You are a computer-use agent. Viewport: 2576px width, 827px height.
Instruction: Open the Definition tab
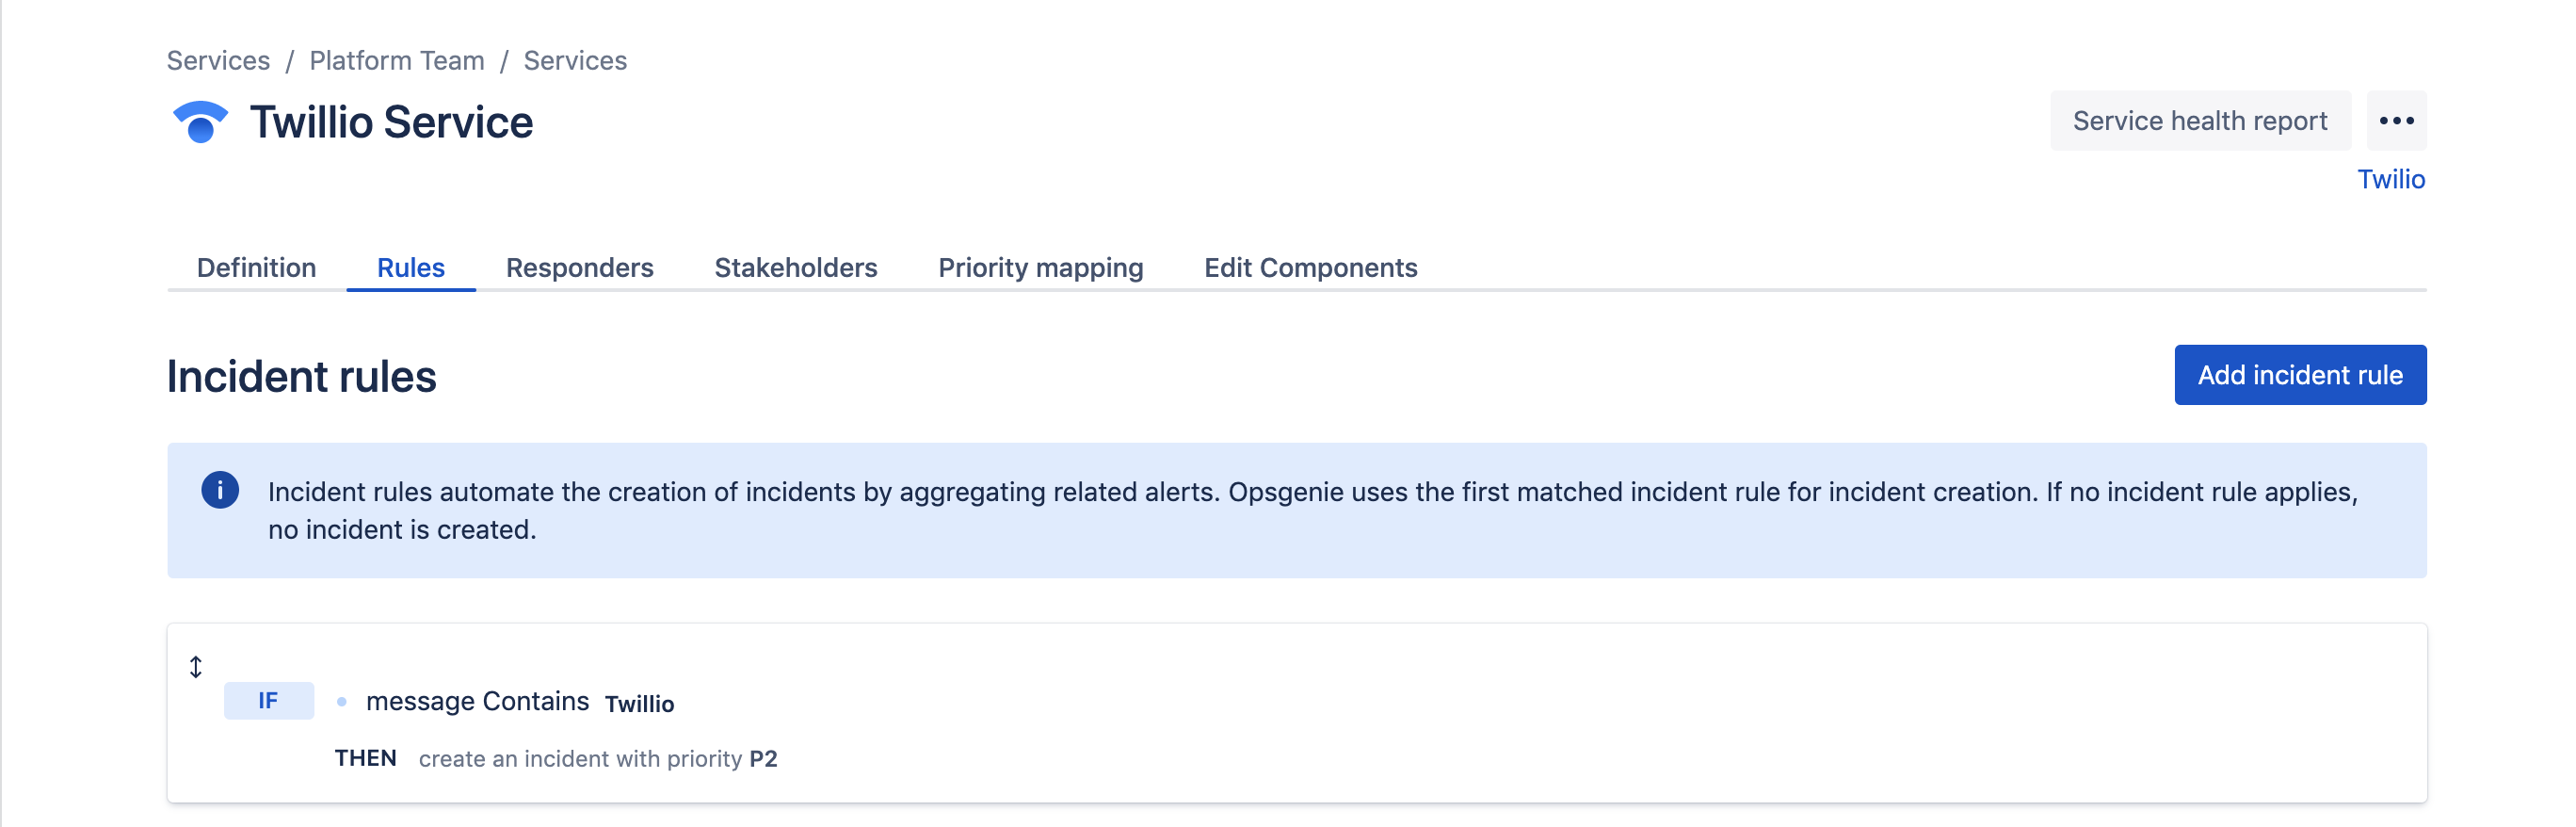coord(256,268)
